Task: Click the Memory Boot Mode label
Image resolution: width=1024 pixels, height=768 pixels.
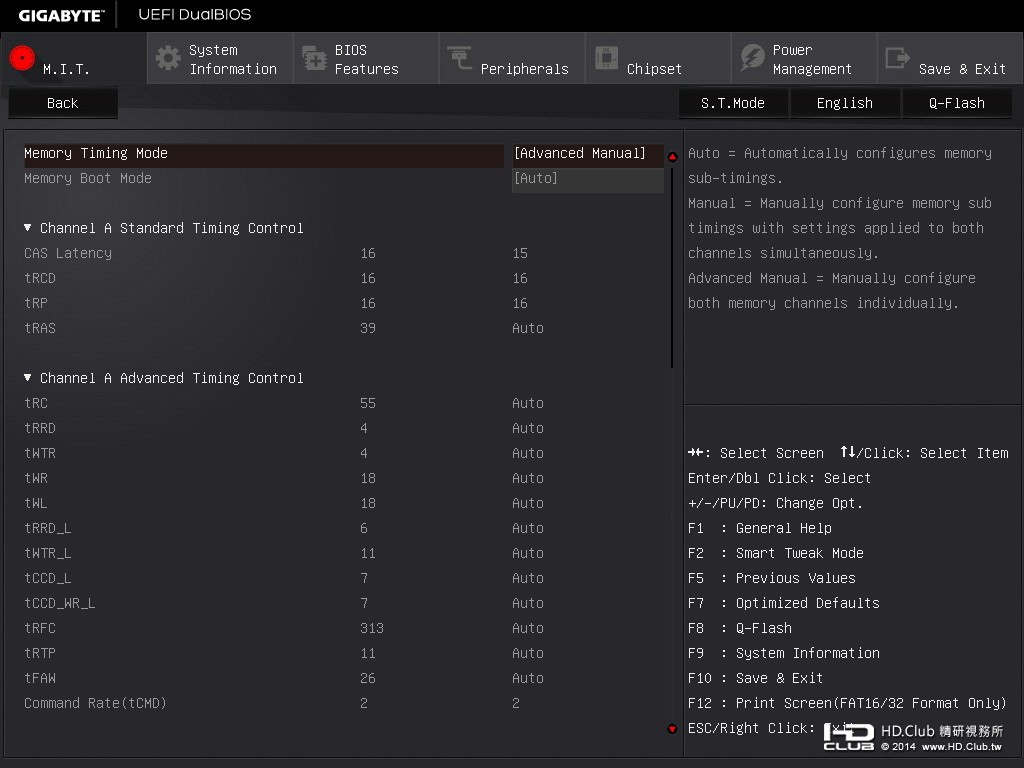Action: coord(88,178)
